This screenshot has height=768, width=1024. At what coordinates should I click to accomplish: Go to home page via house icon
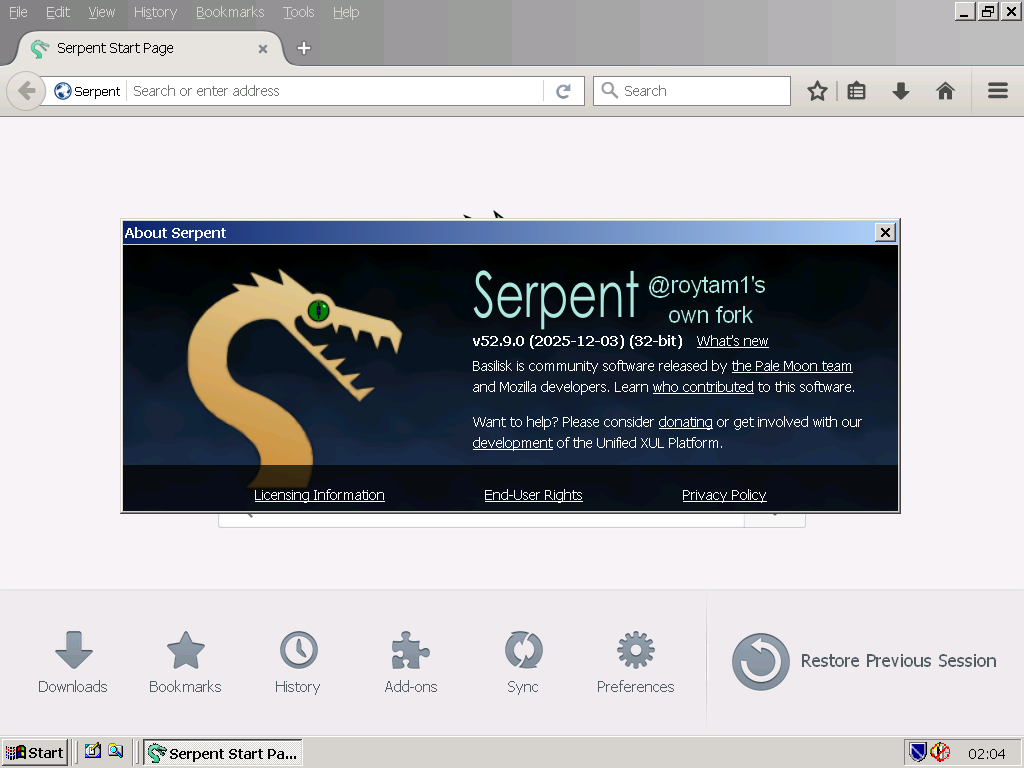(945, 91)
